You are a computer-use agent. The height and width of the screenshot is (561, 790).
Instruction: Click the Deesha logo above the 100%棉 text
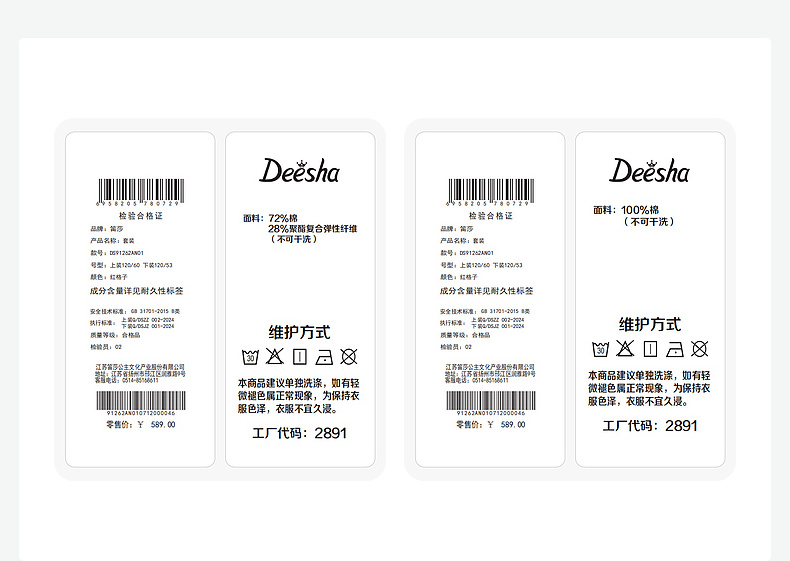pyautogui.click(x=649, y=170)
